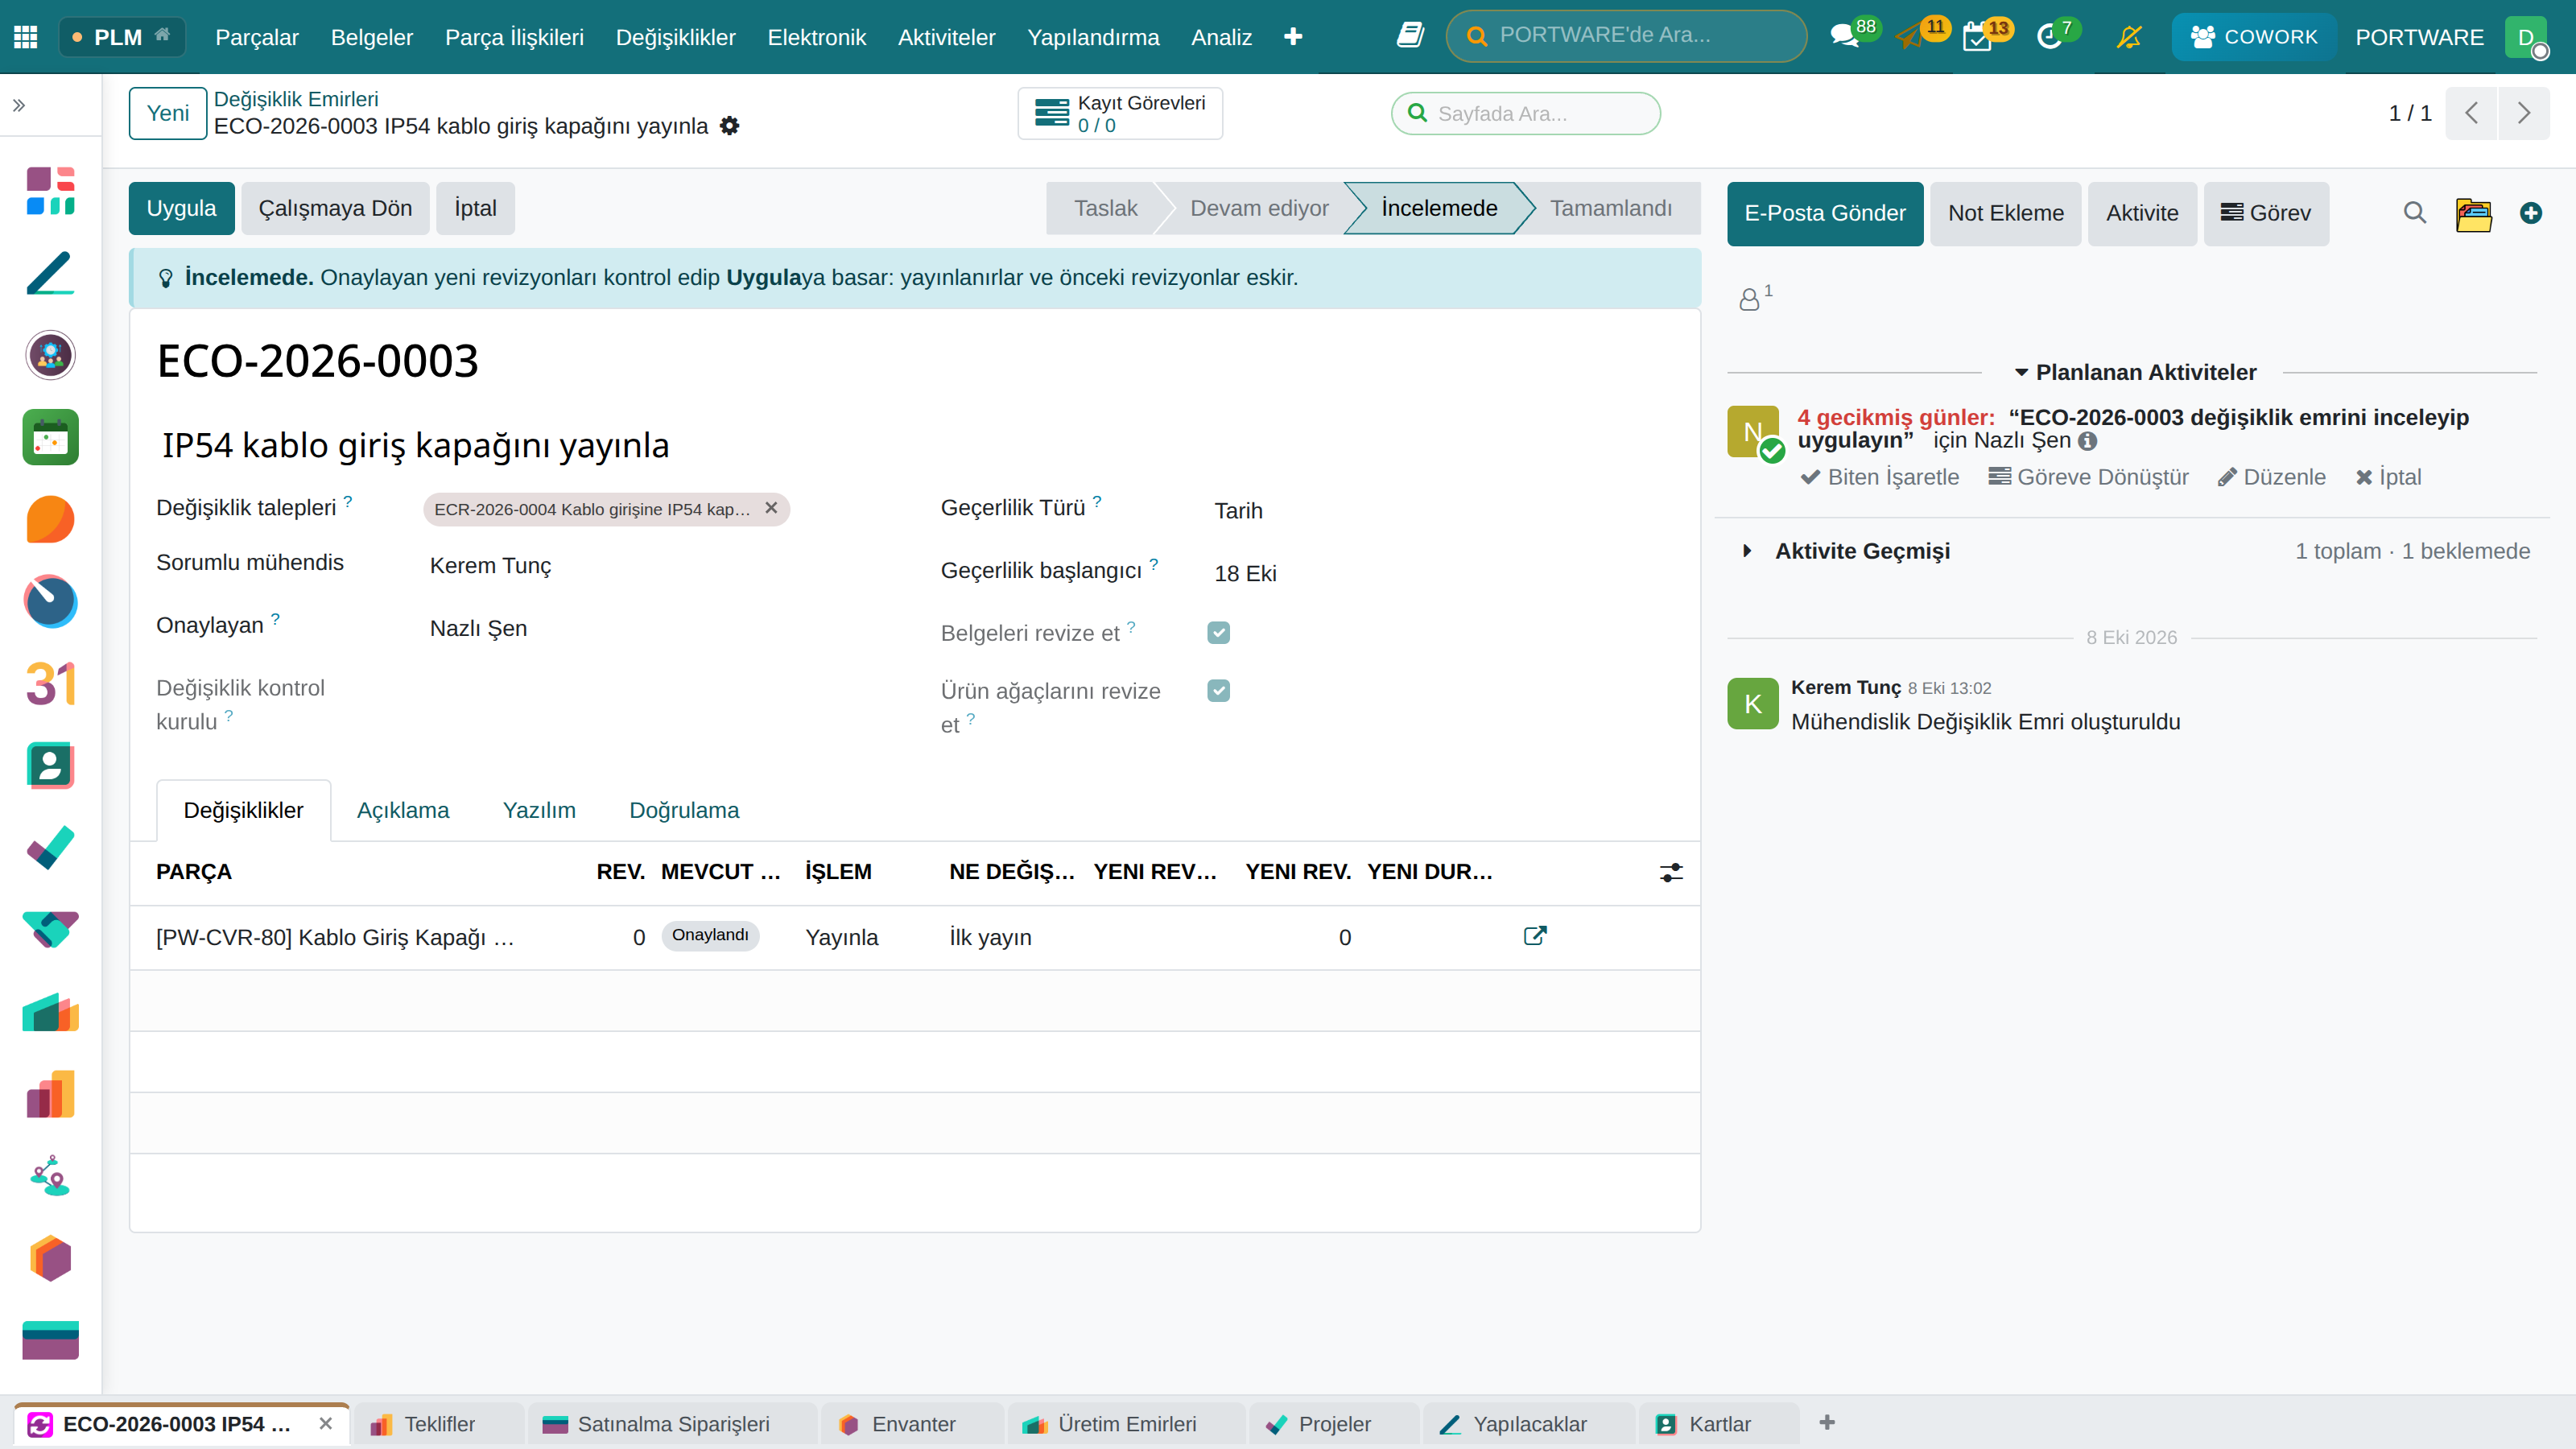Click the chatter search magnifier icon
The image size is (2576, 1449).
[2414, 213]
